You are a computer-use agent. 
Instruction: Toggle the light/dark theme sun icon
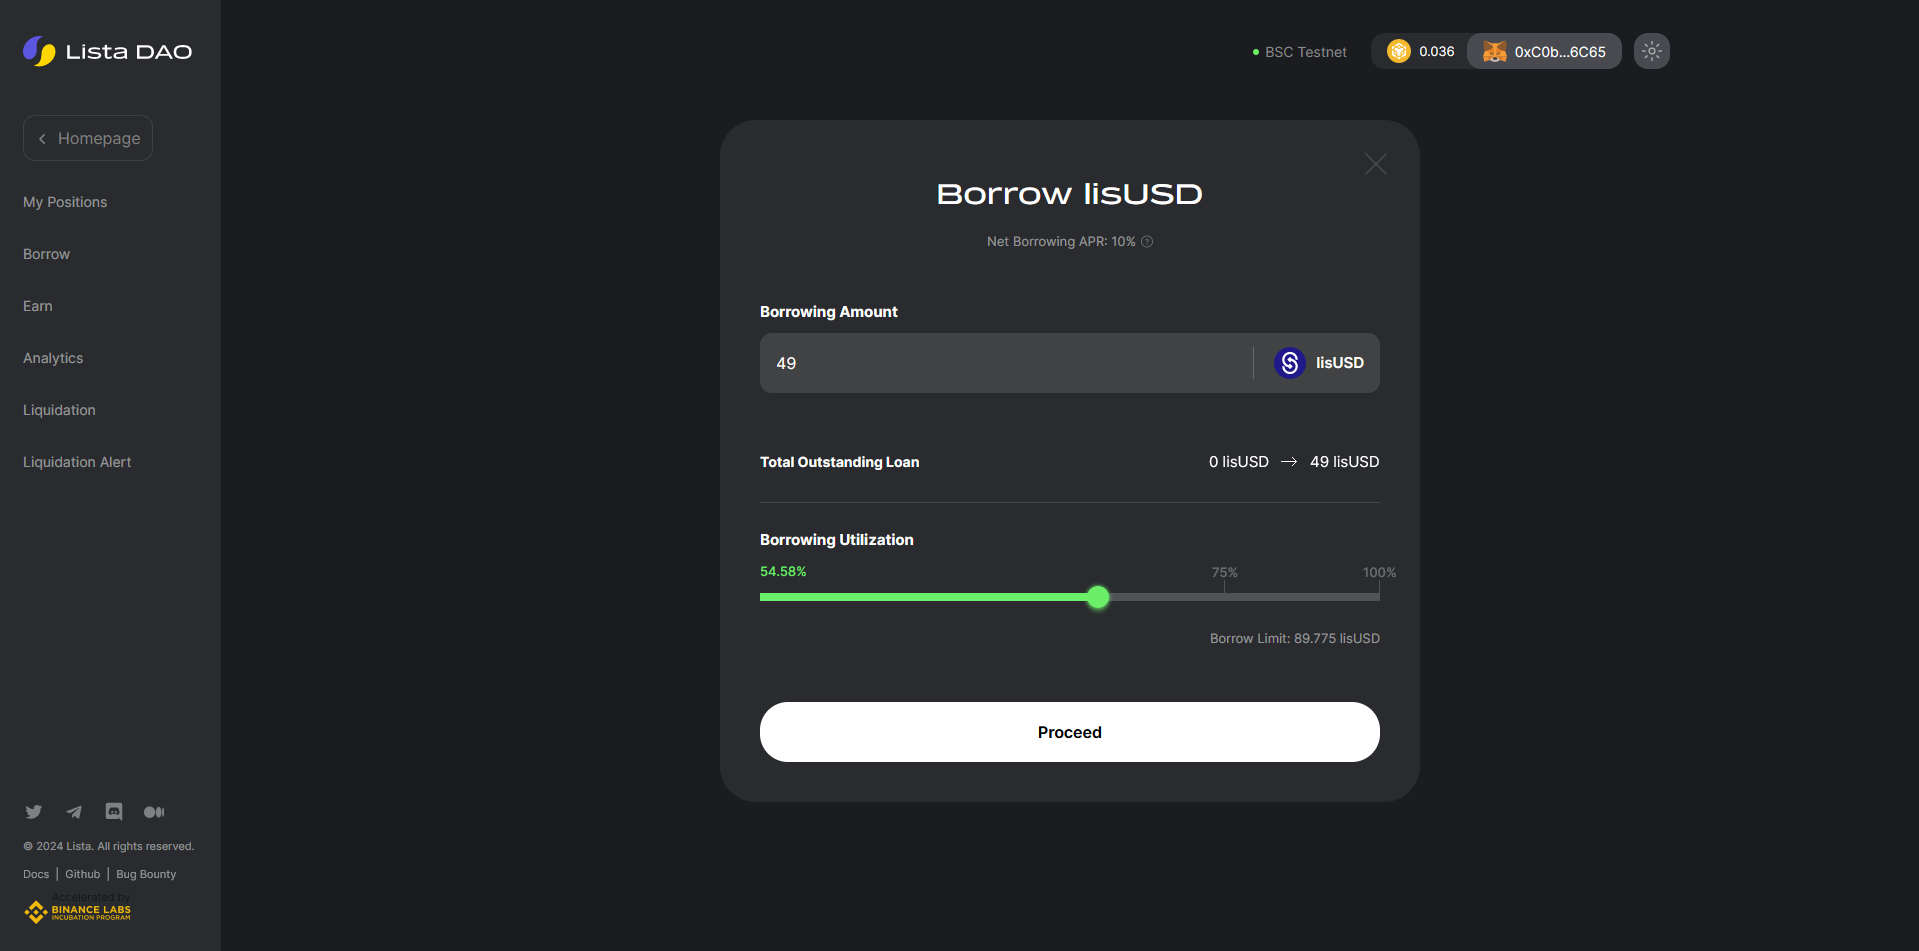[x=1651, y=51]
